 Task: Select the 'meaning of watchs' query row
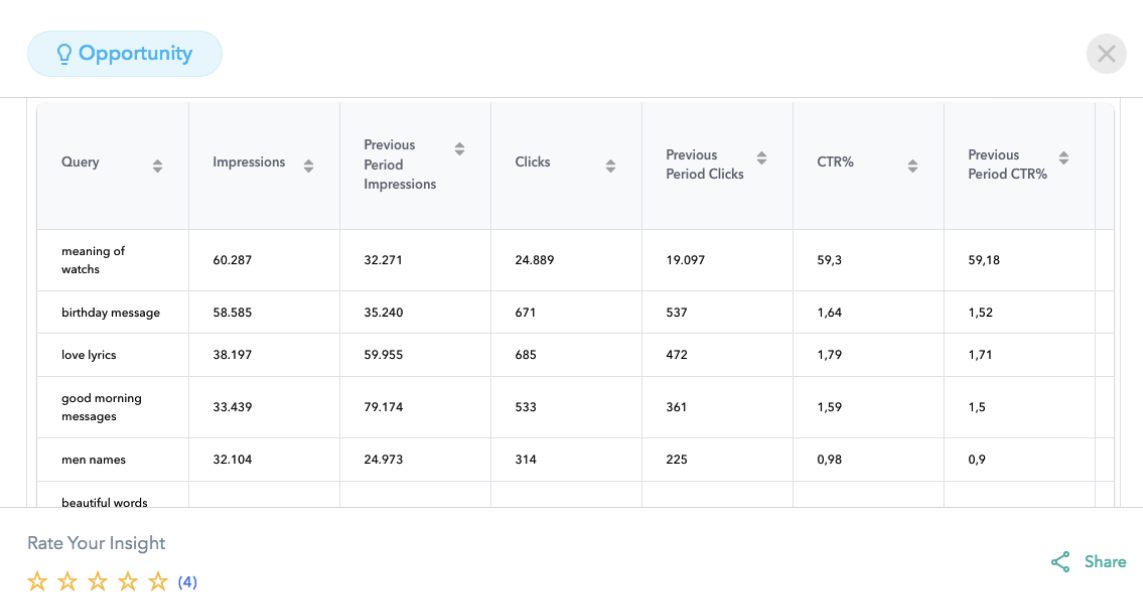93,260
